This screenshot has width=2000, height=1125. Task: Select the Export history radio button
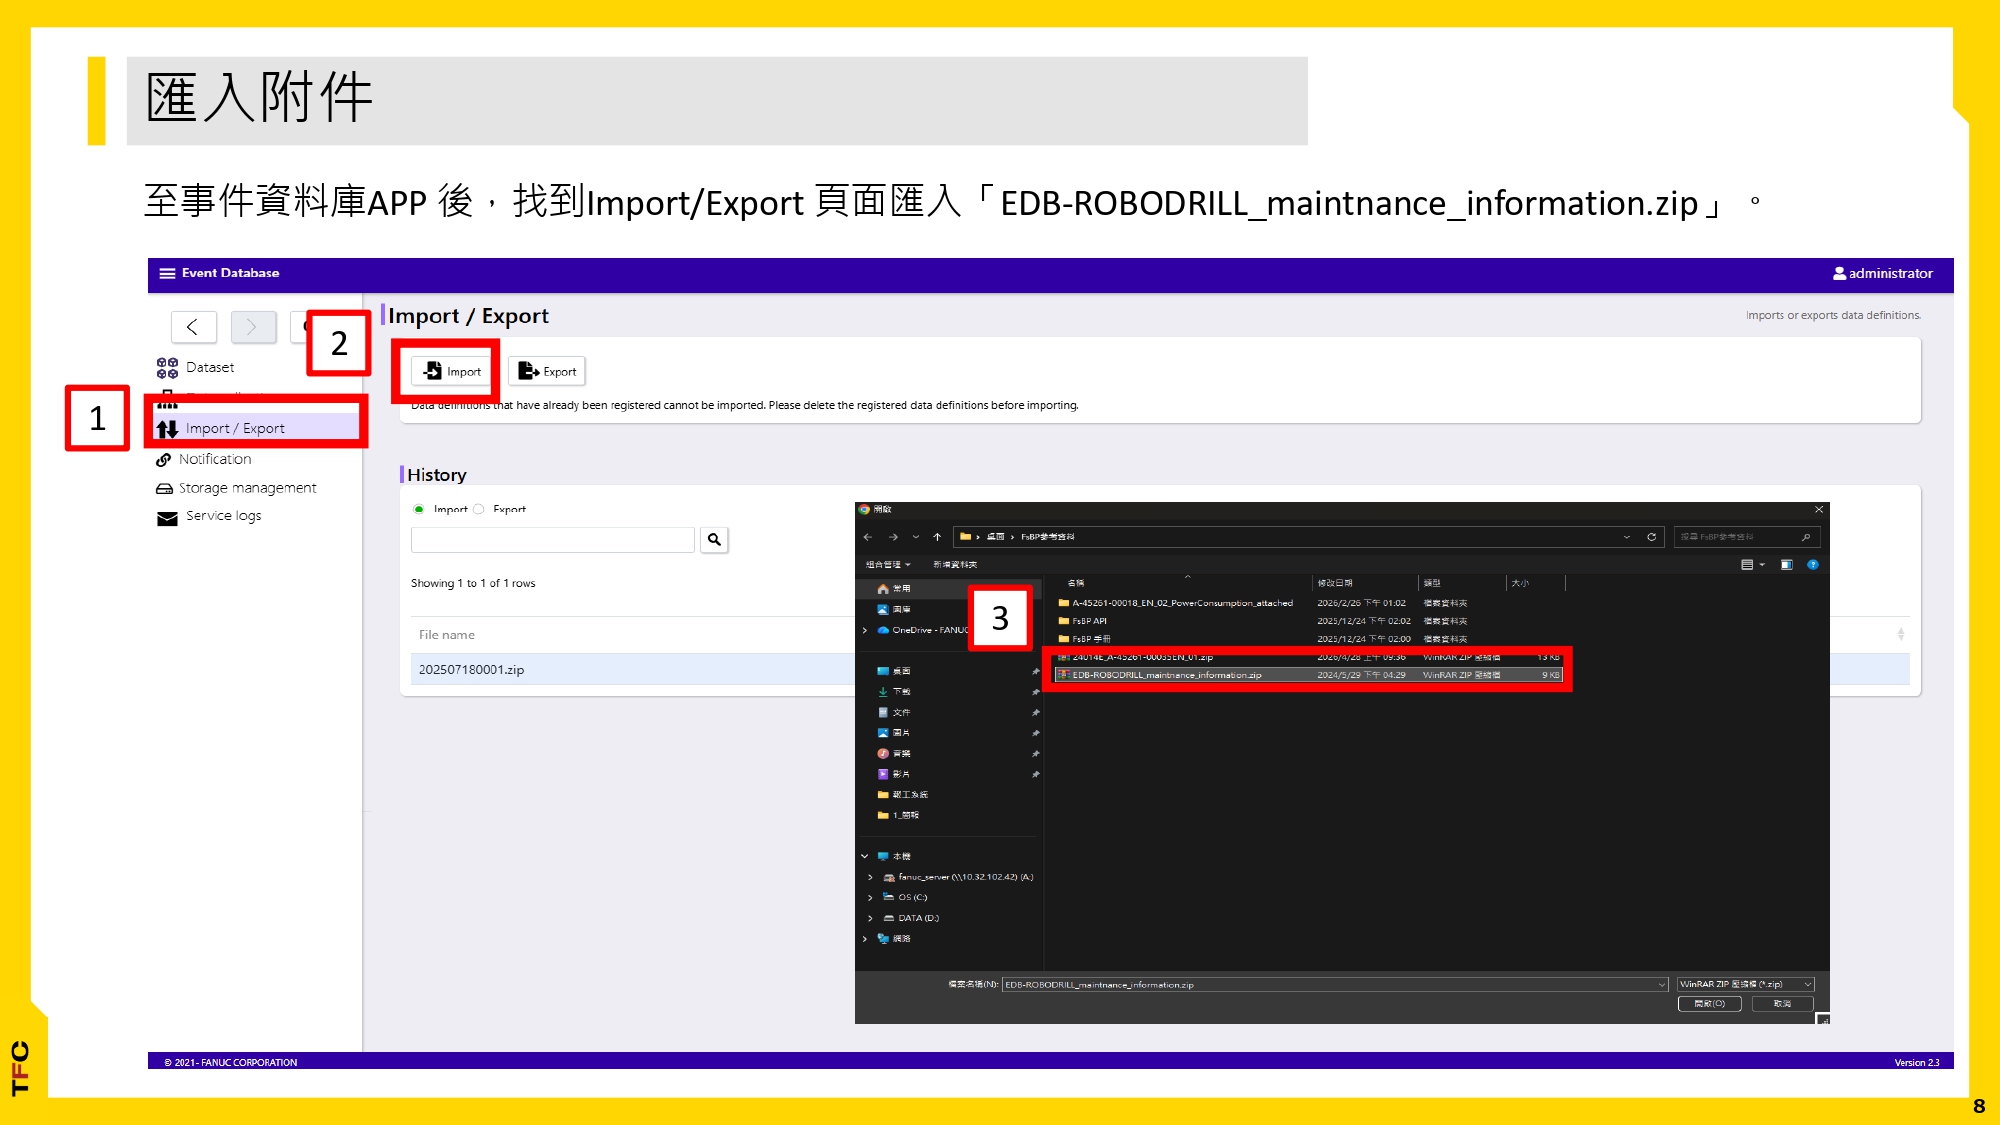tap(478, 509)
